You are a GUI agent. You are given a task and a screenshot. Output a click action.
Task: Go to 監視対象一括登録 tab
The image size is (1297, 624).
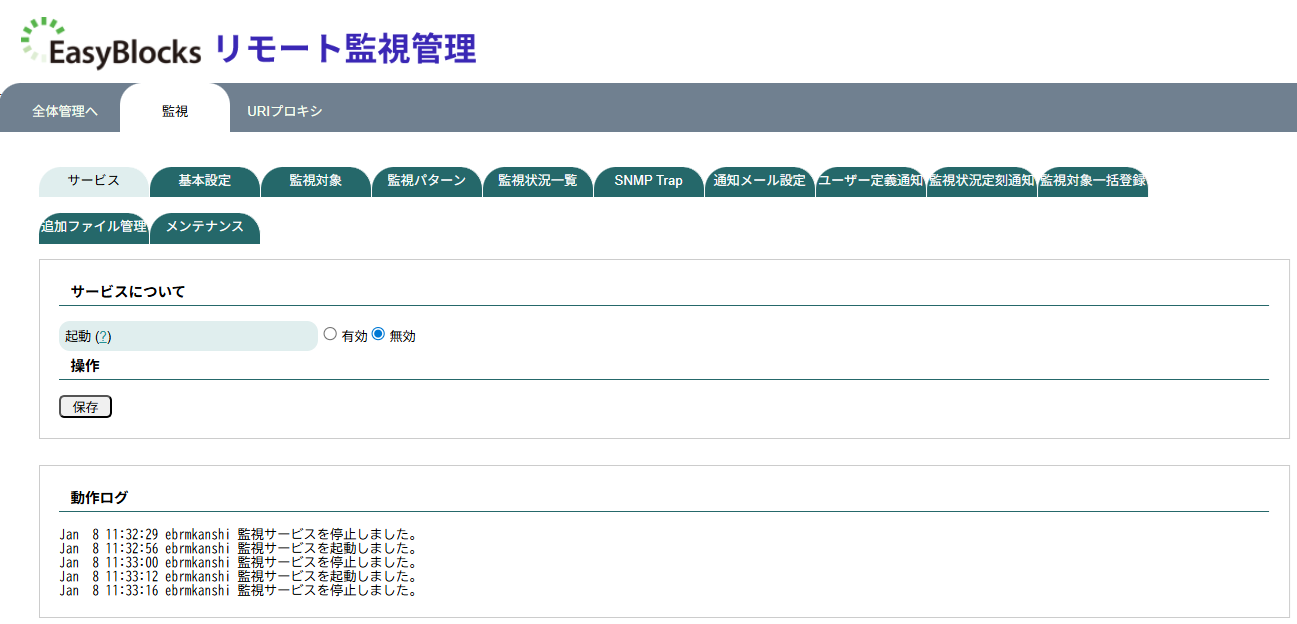point(1092,181)
